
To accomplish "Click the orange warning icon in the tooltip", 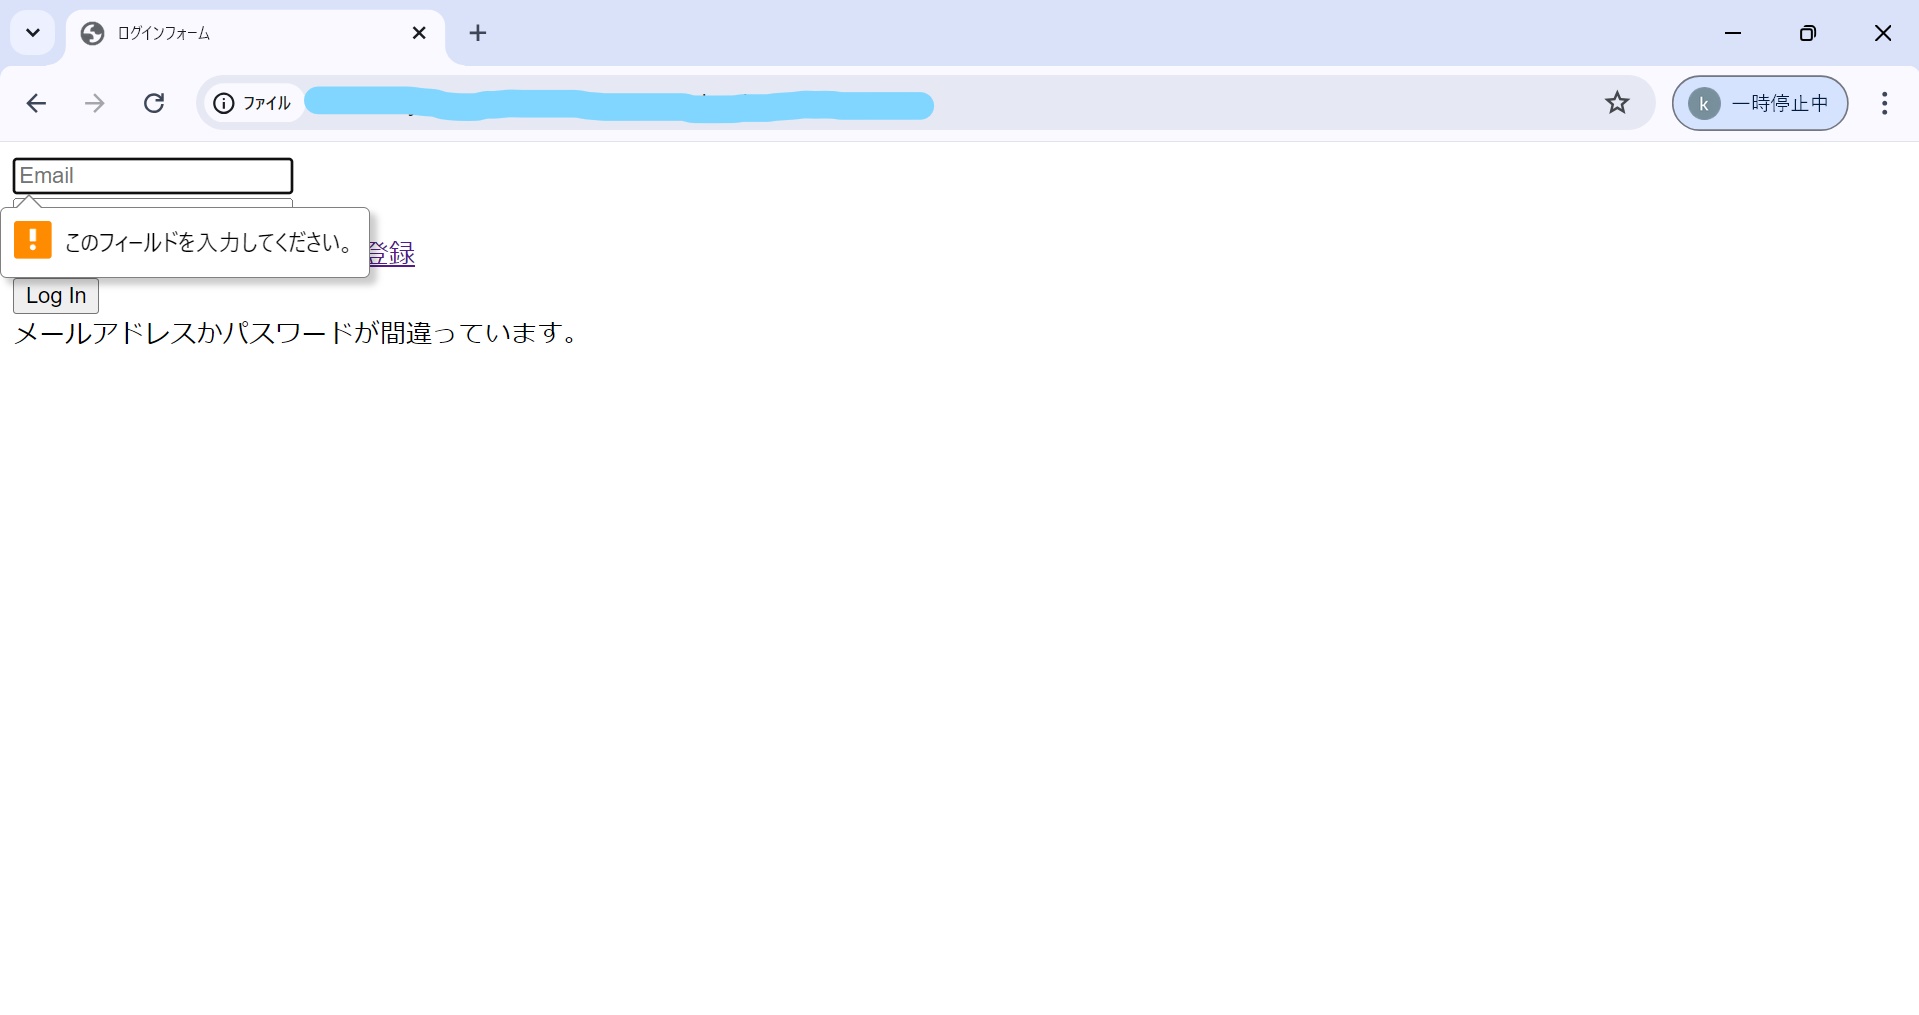I will (x=33, y=240).
